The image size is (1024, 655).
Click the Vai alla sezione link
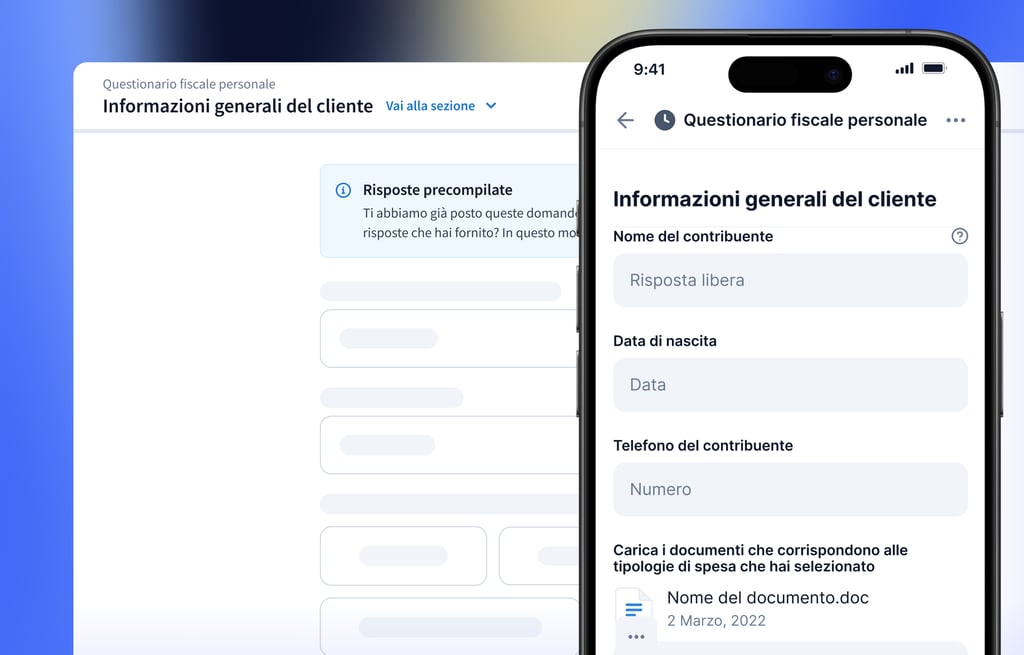[430, 106]
